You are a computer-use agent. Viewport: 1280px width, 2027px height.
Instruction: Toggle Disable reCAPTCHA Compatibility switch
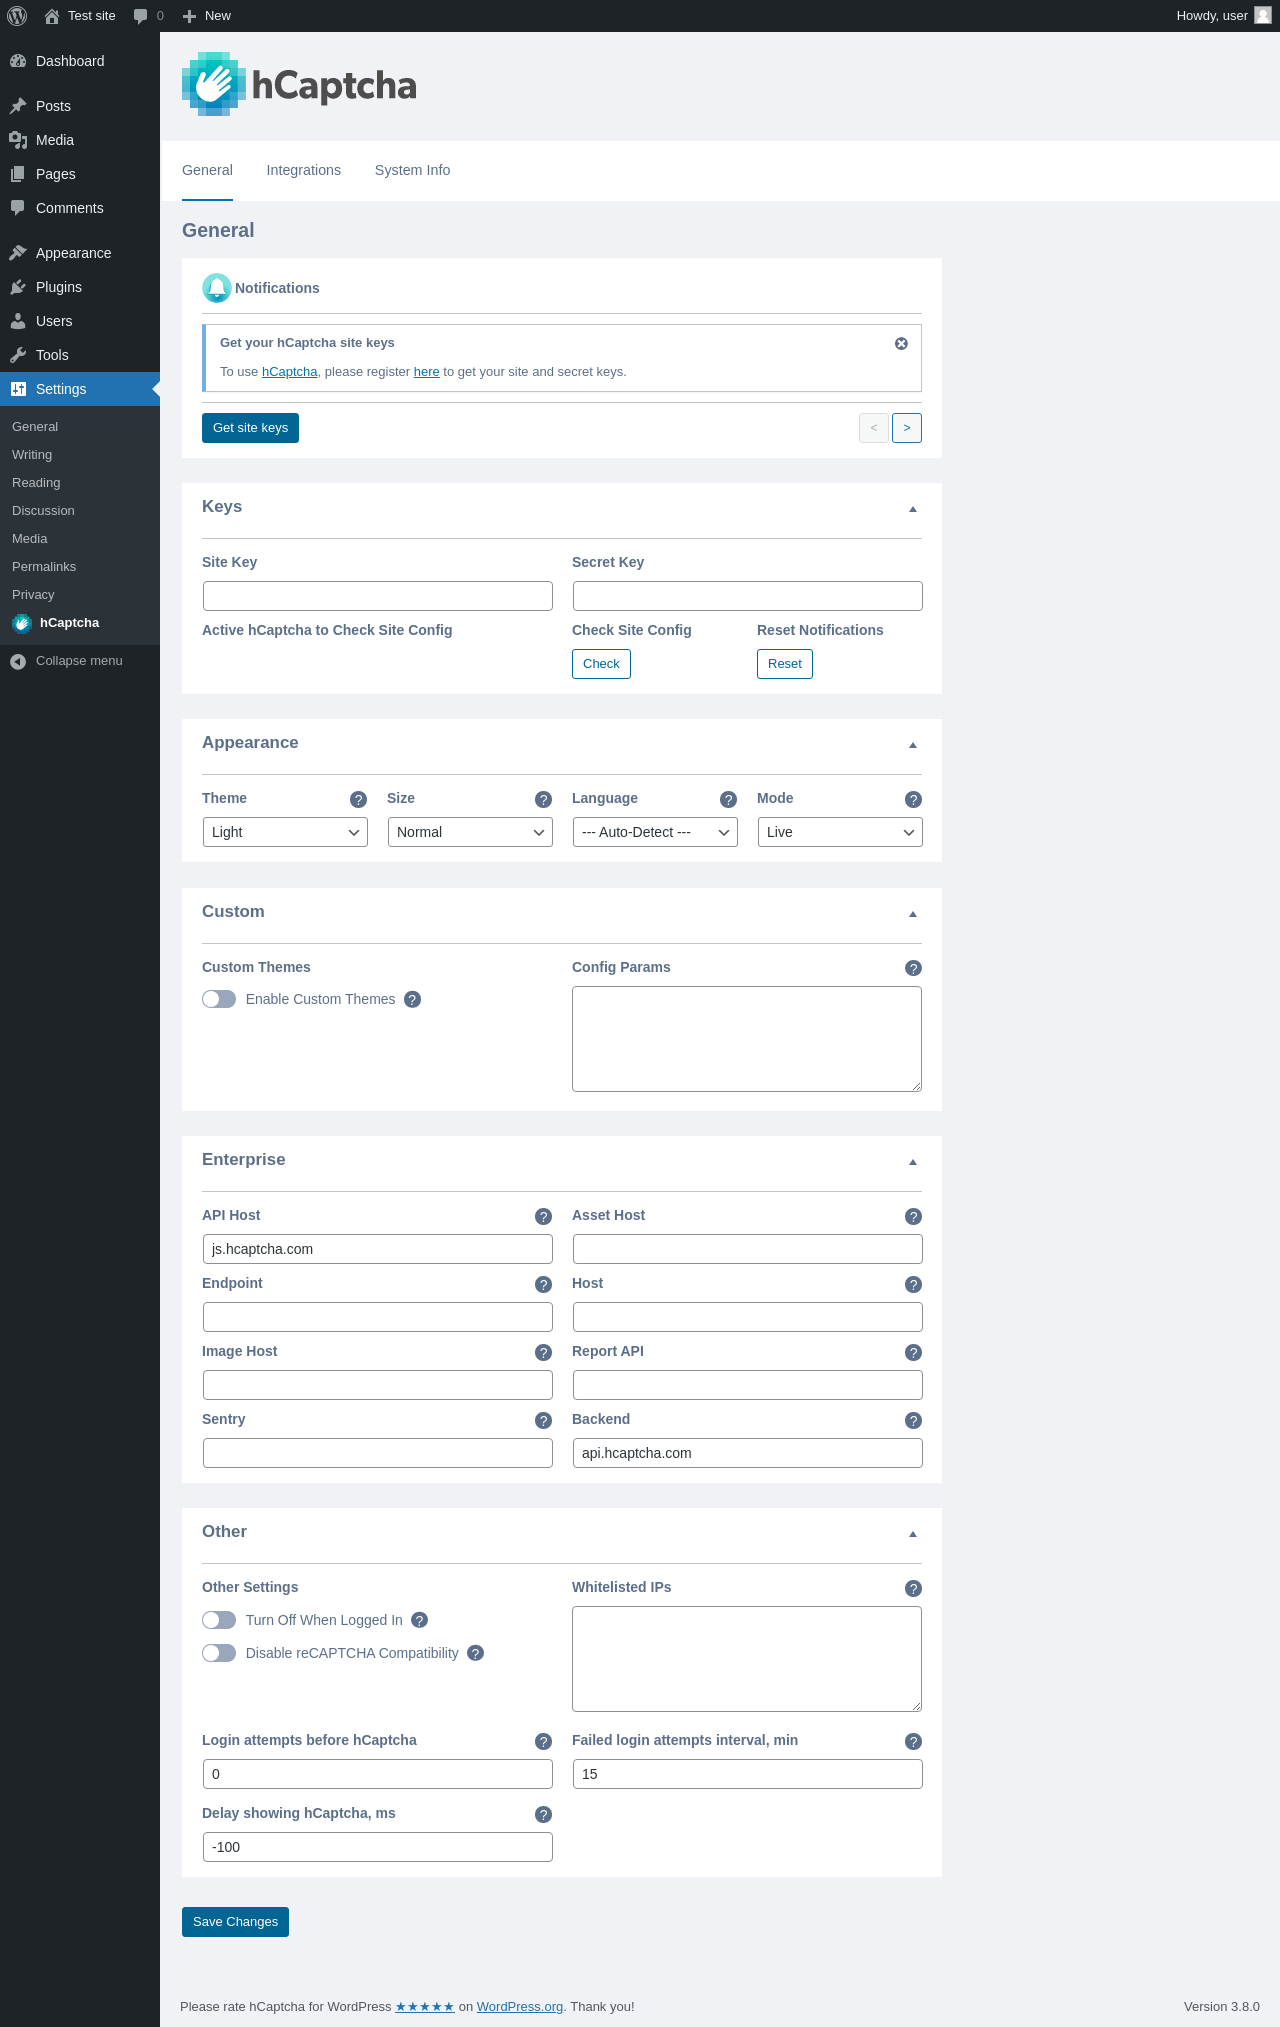pyautogui.click(x=219, y=1653)
